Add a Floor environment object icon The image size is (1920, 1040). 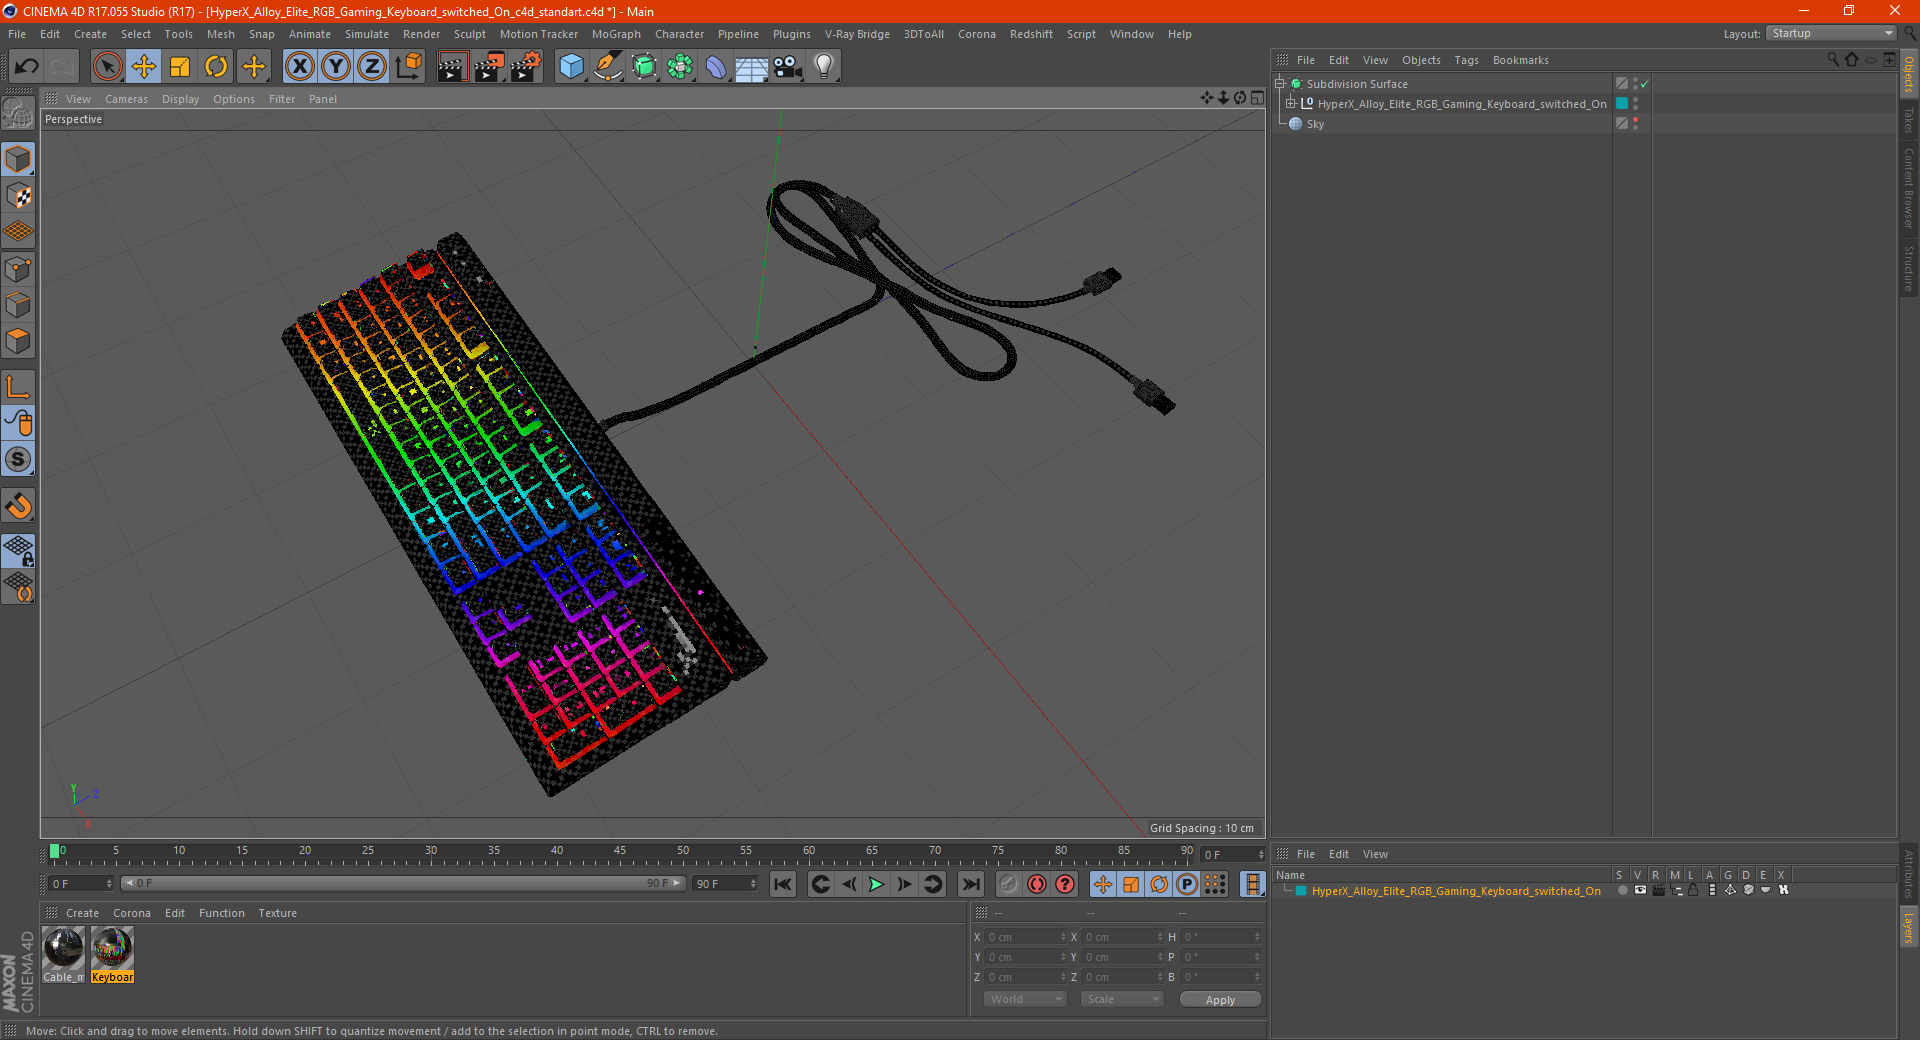[x=751, y=67]
